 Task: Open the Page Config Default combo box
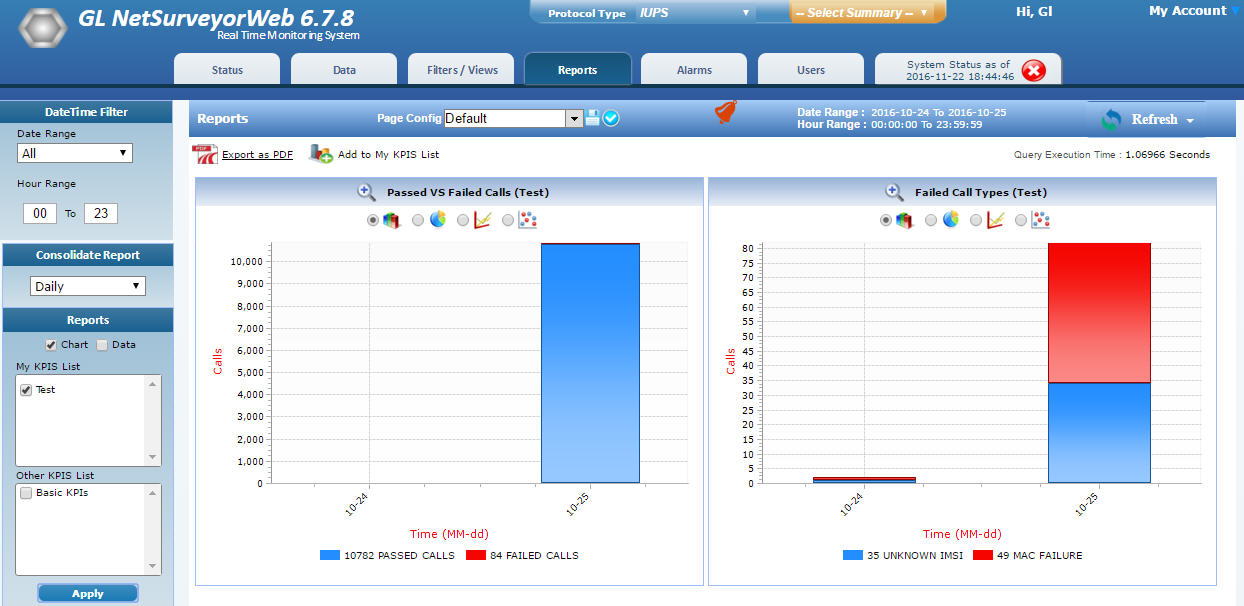pyautogui.click(x=513, y=118)
